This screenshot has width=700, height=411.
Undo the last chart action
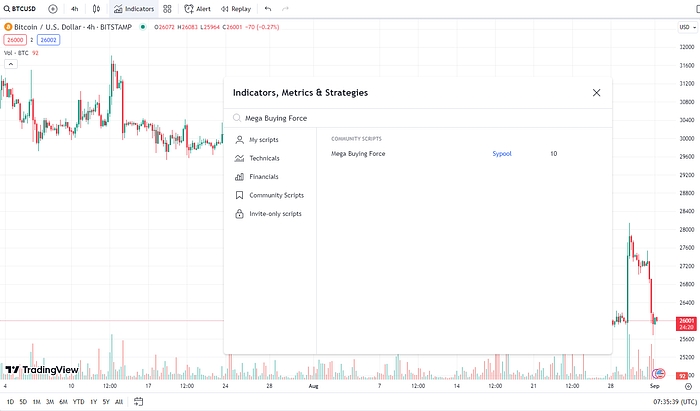coord(267,8)
